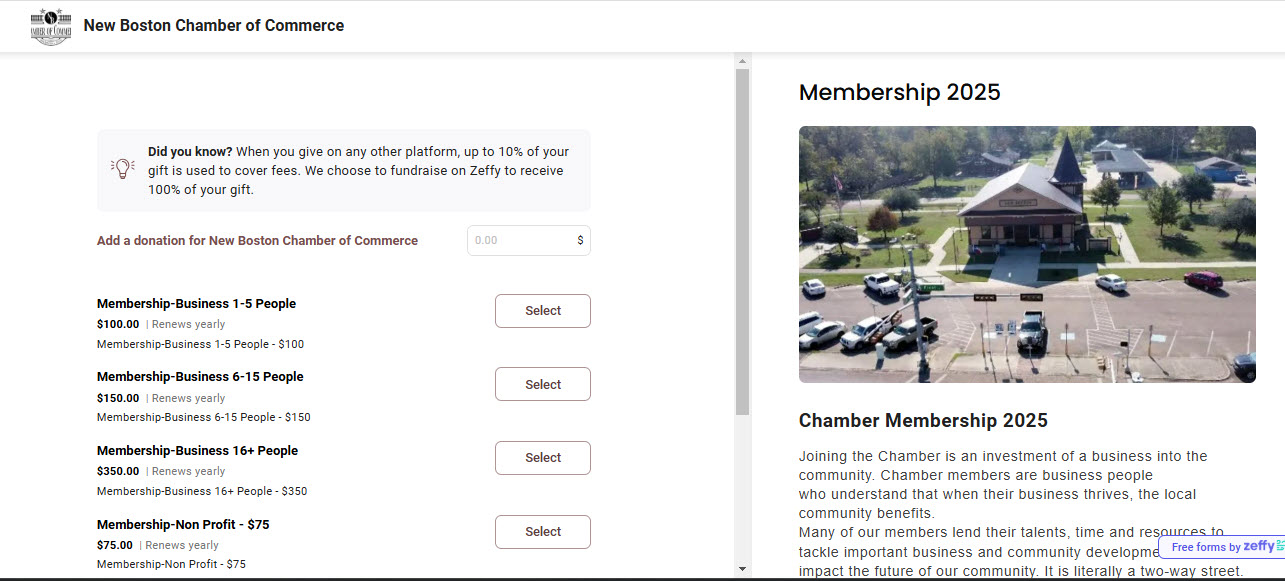Select the Membership-Business 6-15 People plan
Viewport: 1285px width, 581px height.
pyautogui.click(x=542, y=384)
